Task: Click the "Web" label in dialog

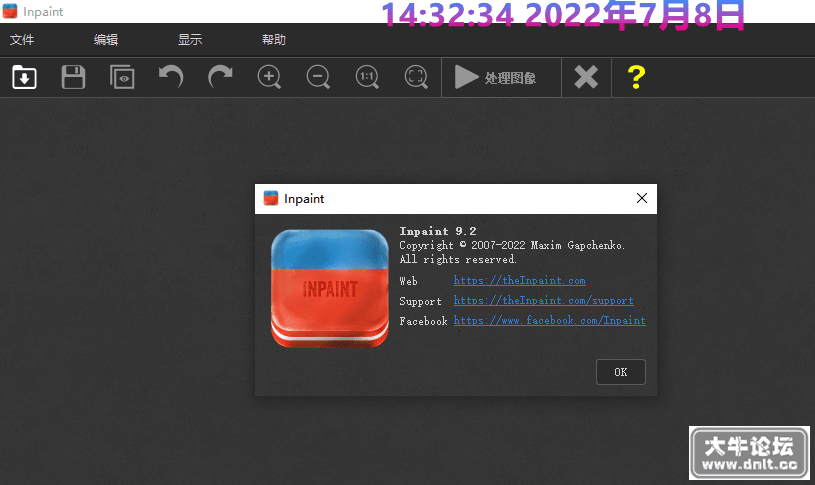Action: click(x=409, y=281)
